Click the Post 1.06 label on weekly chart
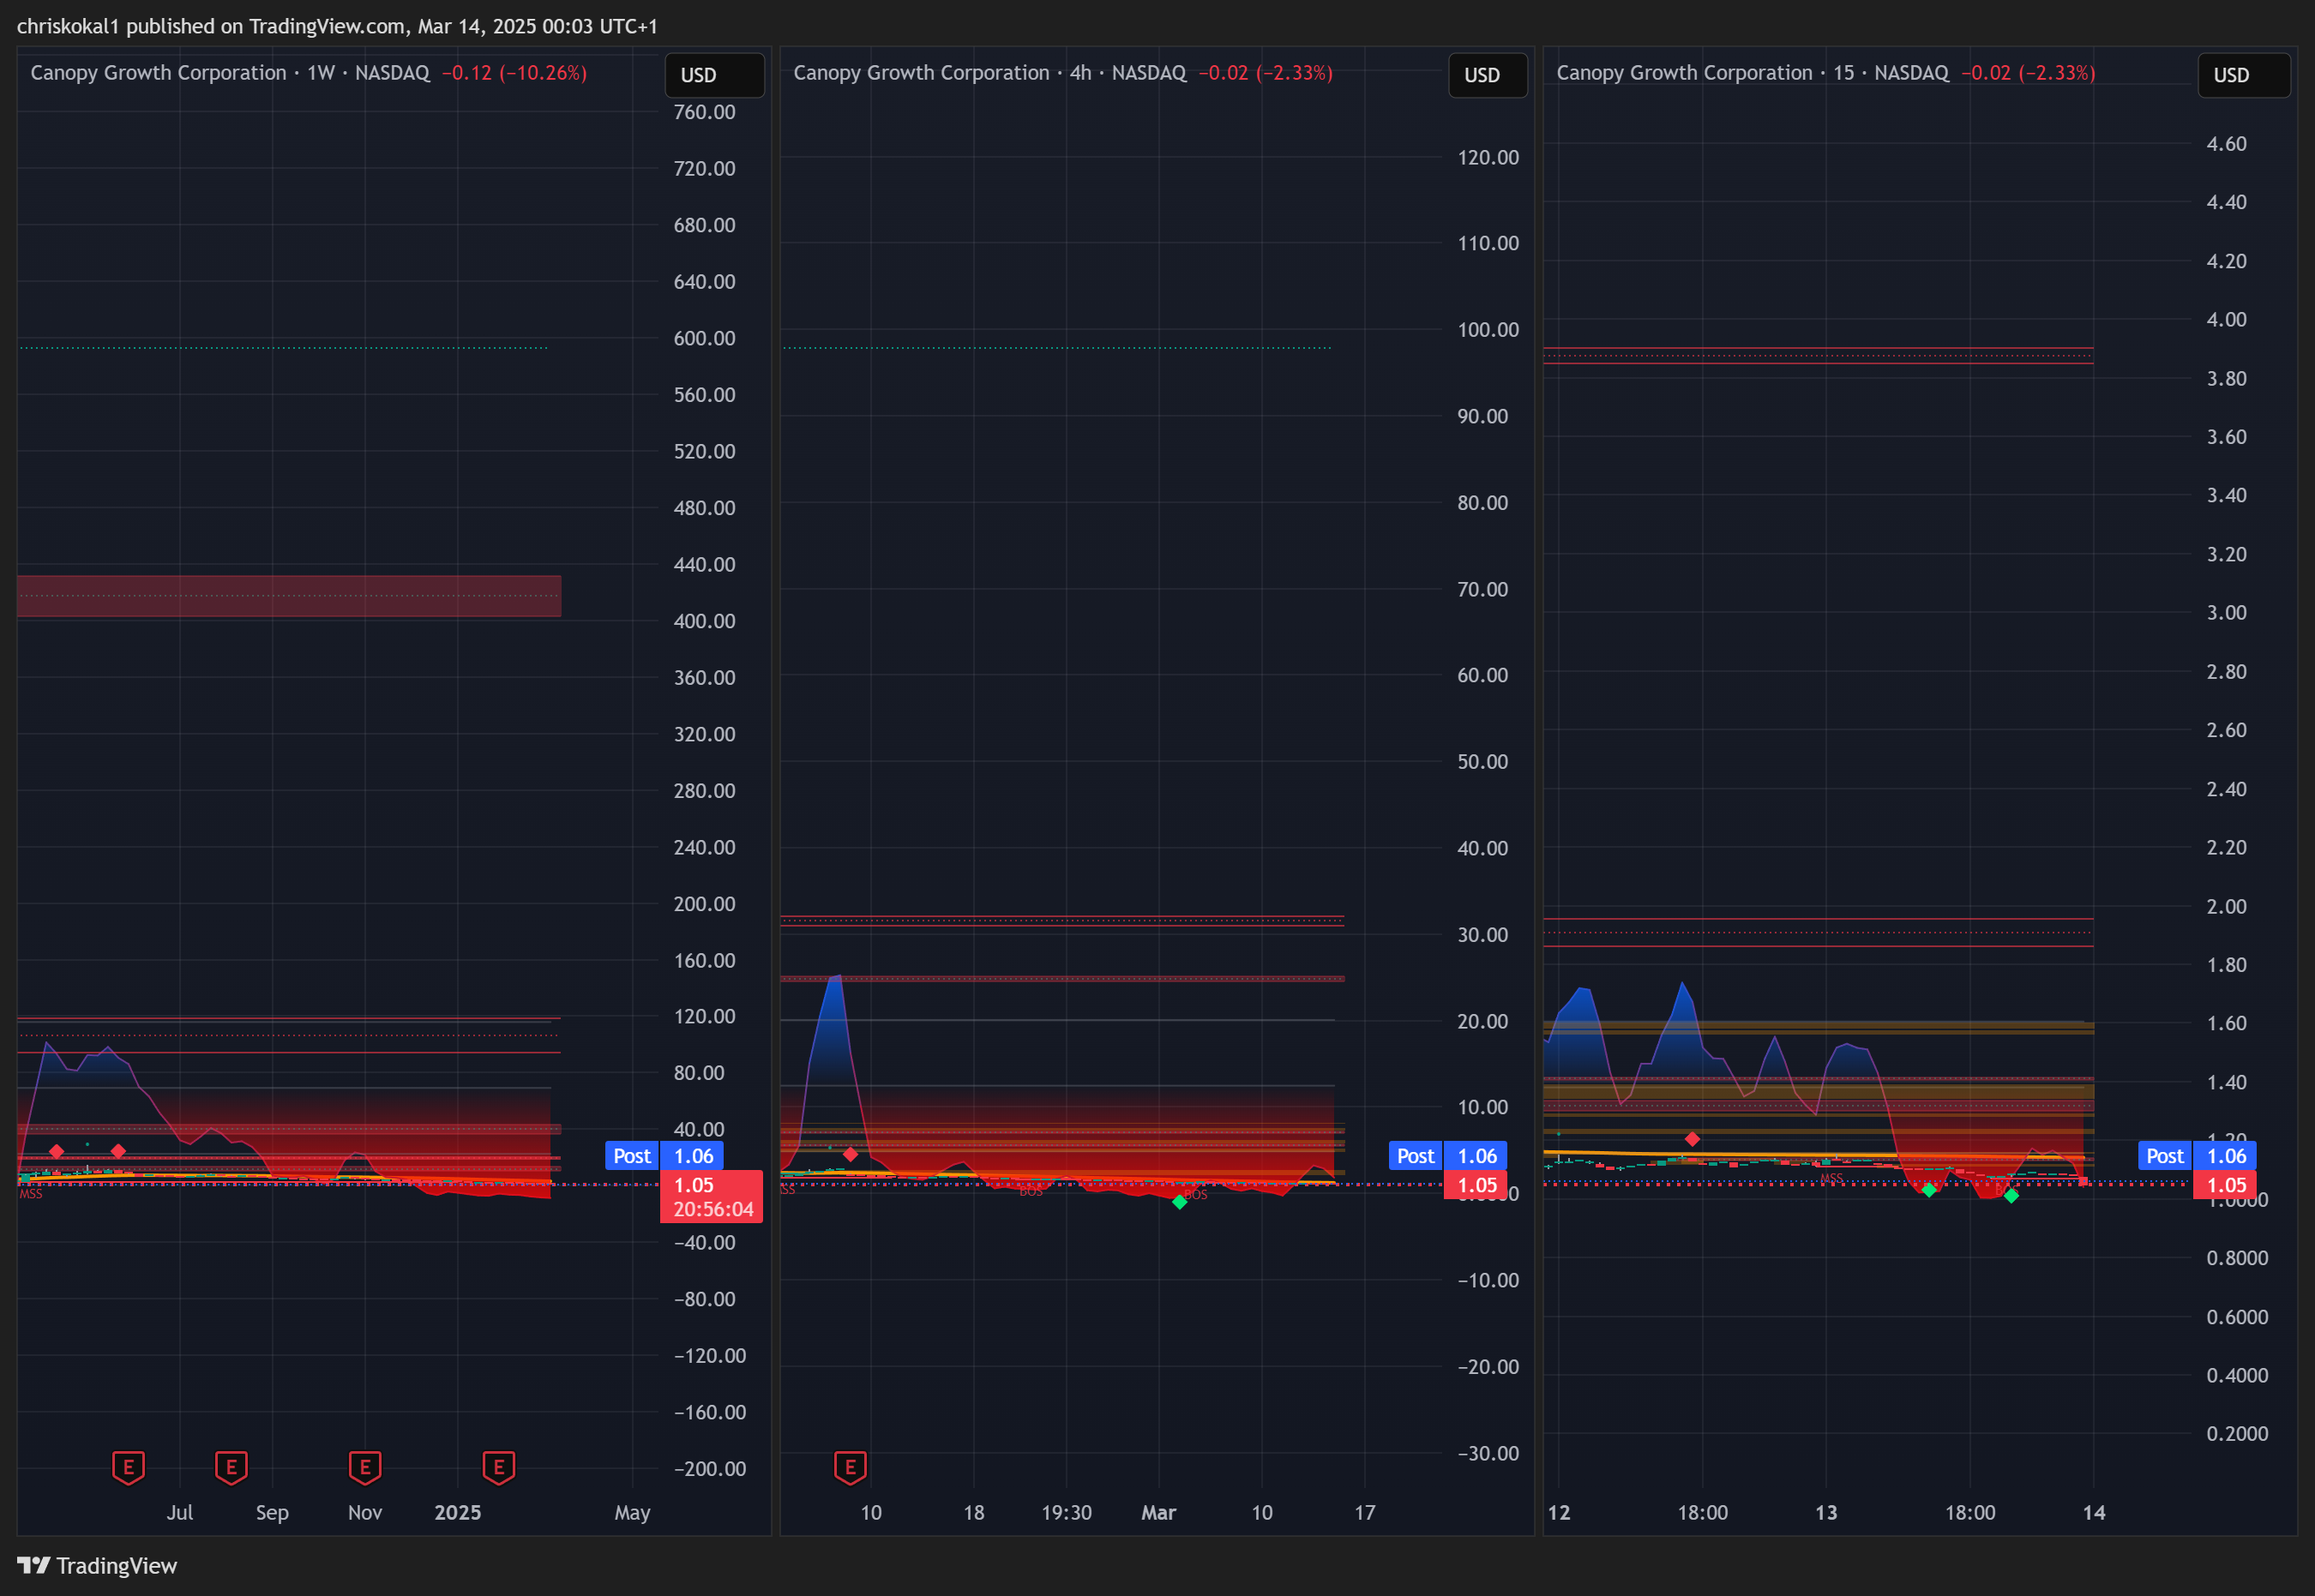The height and width of the screenshot is (1596, 2315). (664, 1156)
